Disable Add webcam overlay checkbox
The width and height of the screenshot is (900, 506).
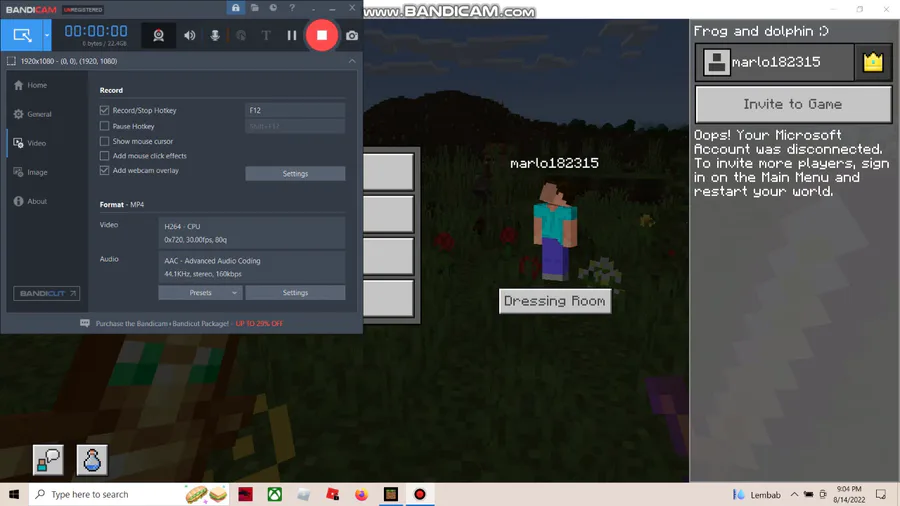pos(104,170)
